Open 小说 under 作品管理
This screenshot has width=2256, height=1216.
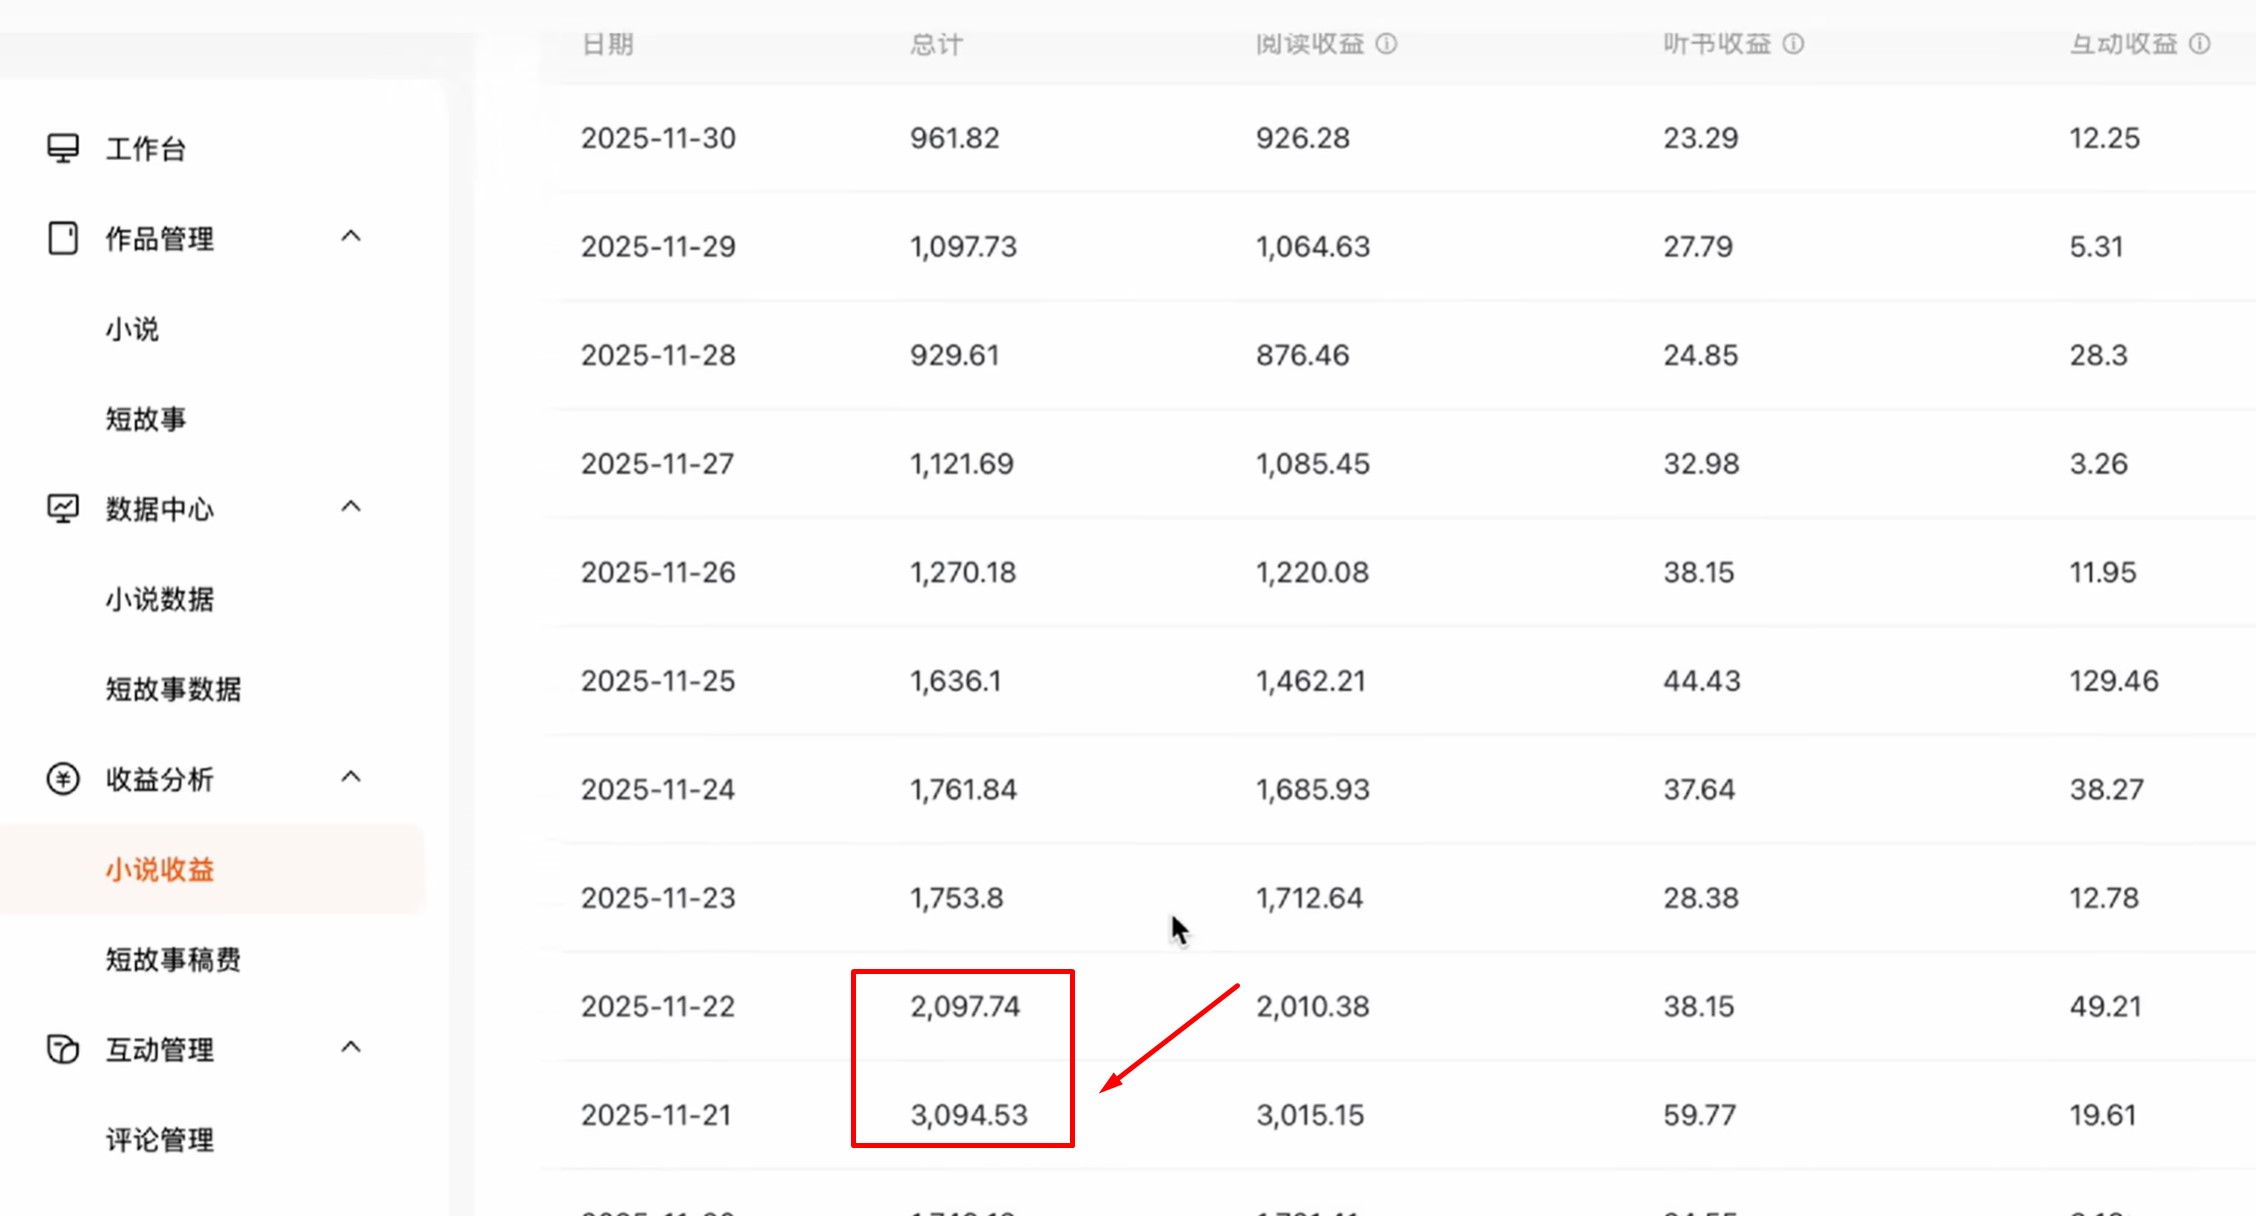tap(132, 329)
